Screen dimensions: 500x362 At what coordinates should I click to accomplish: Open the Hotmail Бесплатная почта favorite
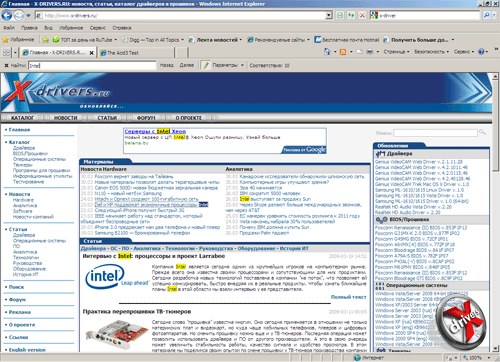pos(347,40)
